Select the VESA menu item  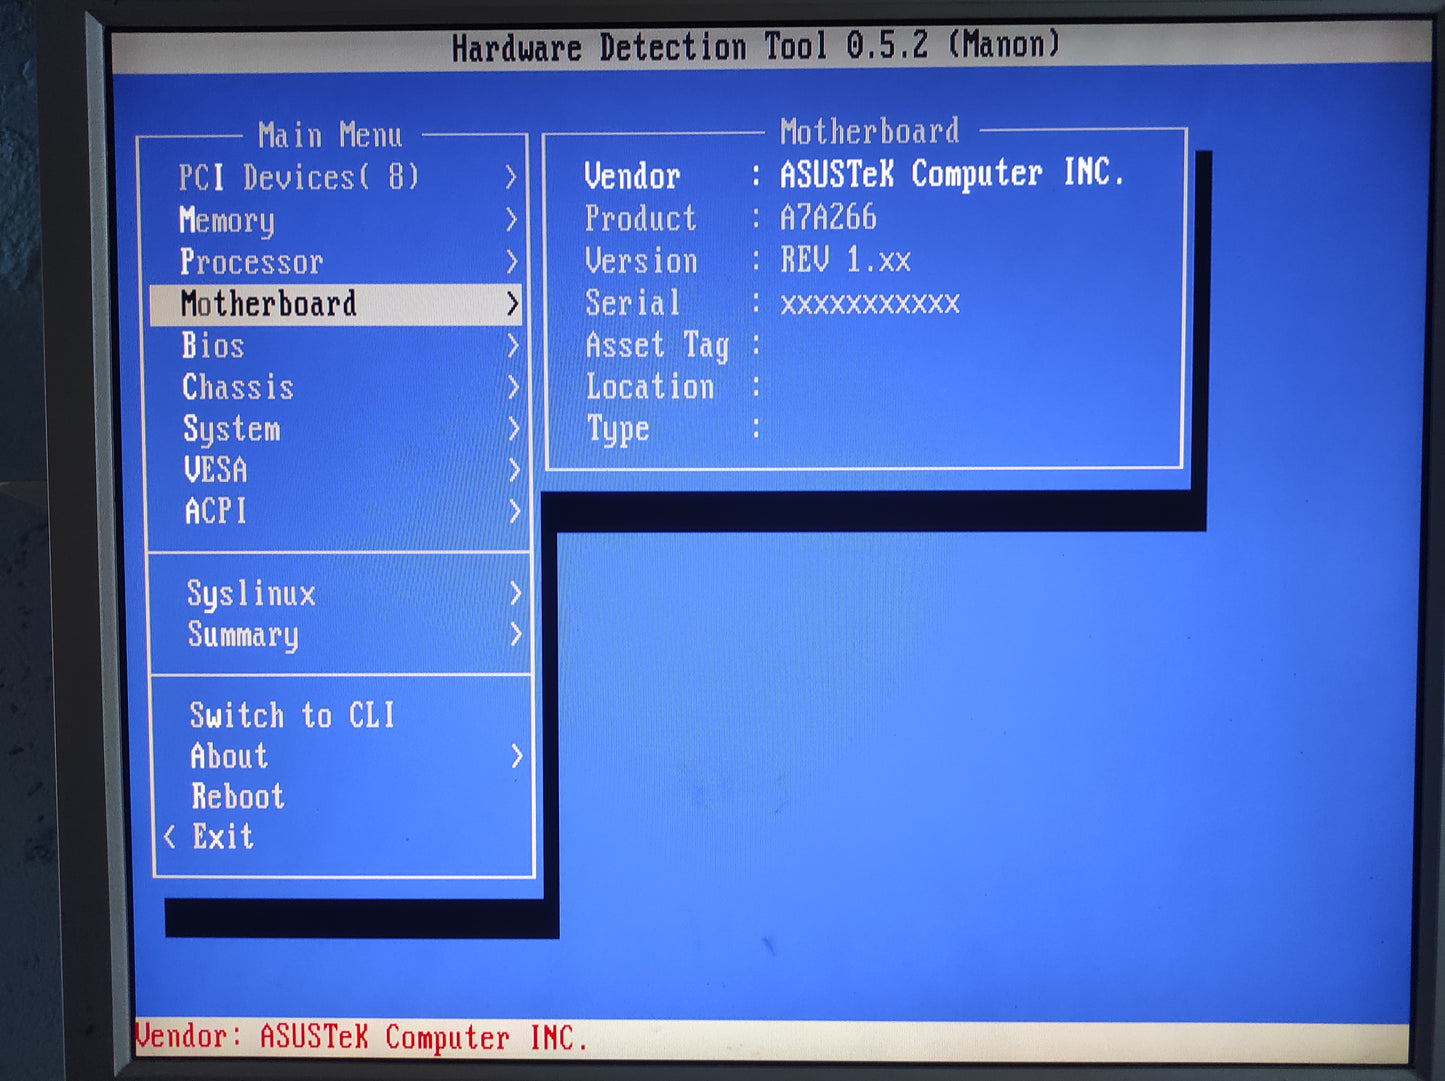[x=215, y=470]
